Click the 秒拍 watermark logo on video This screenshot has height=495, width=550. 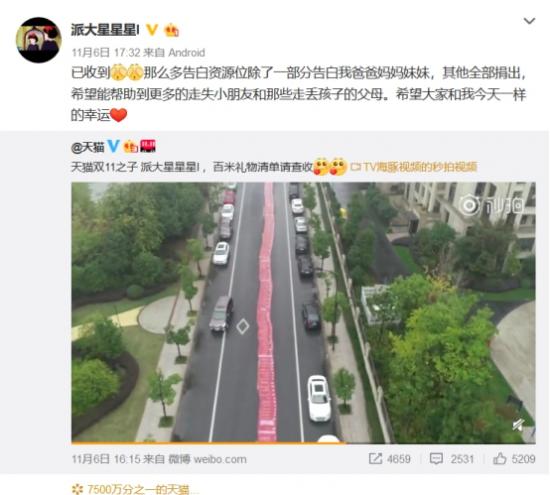click(x=493, y=206)
